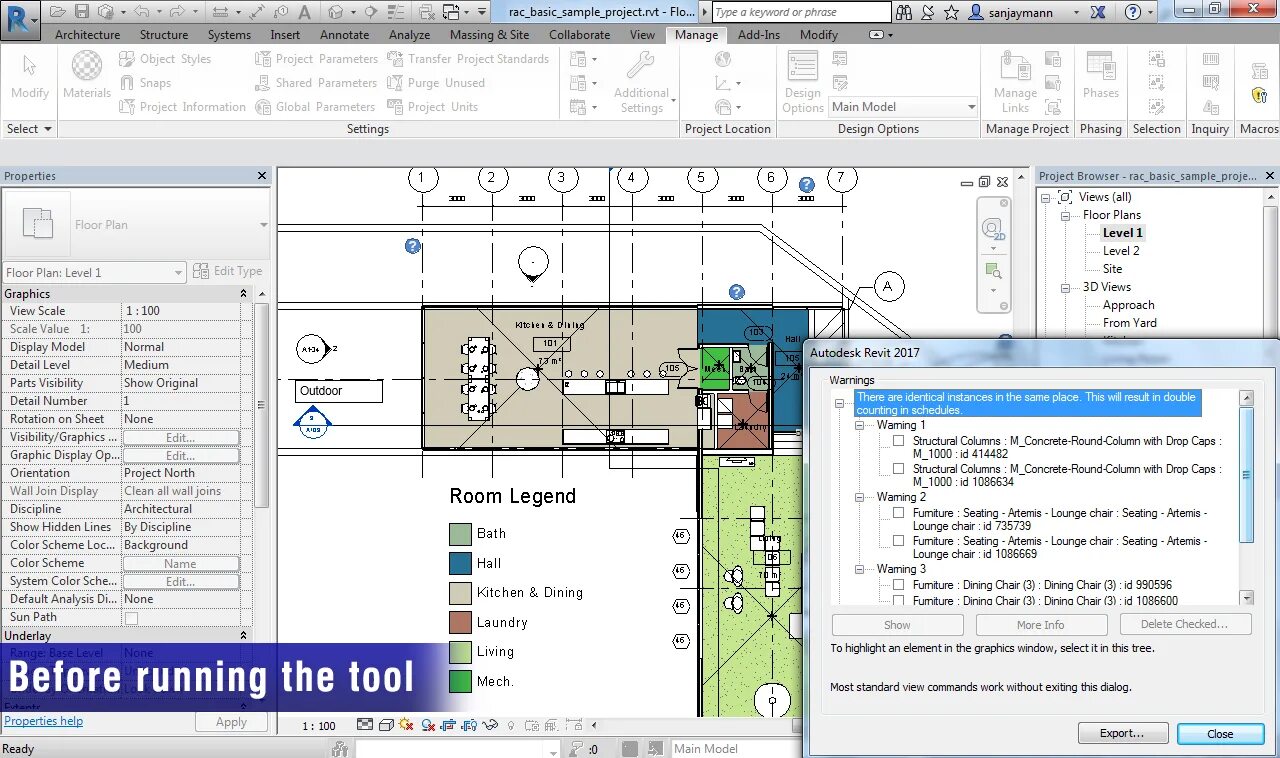Click the Default 3D View house icon
Screen dimensions: 1280x758
pos(336,12)
